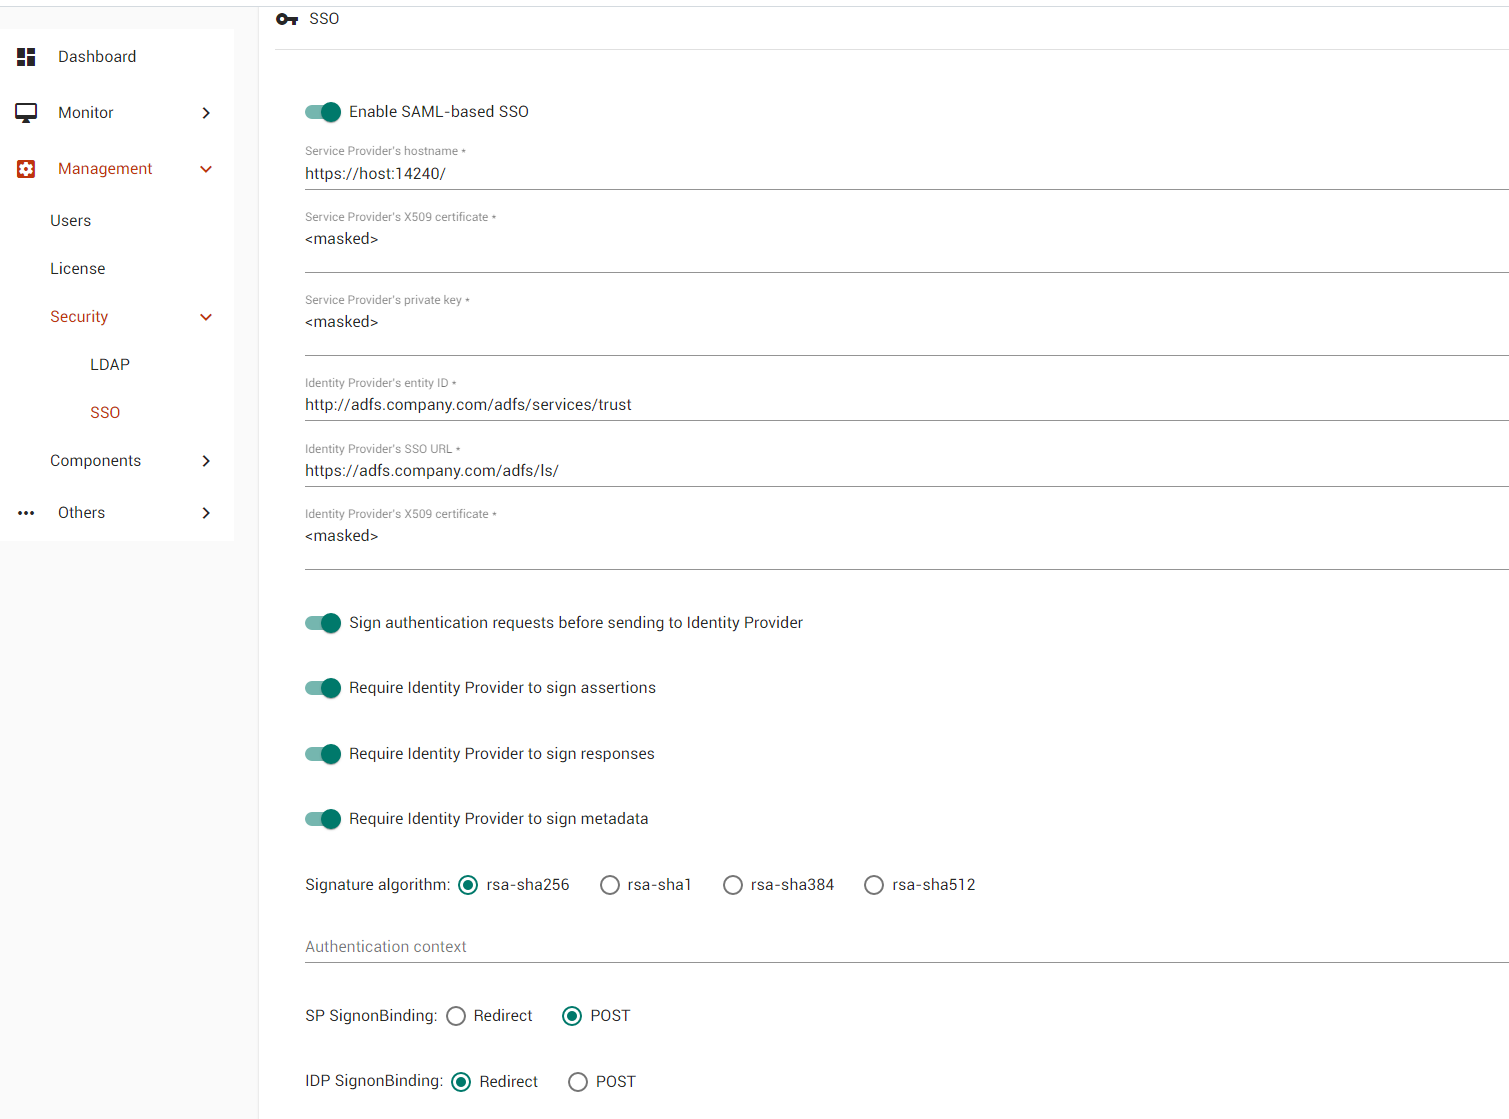Image resolution: width=1509 pixels, height=1119 pixels.
Task: Expand the Monitor section
Action: point(205,112)
